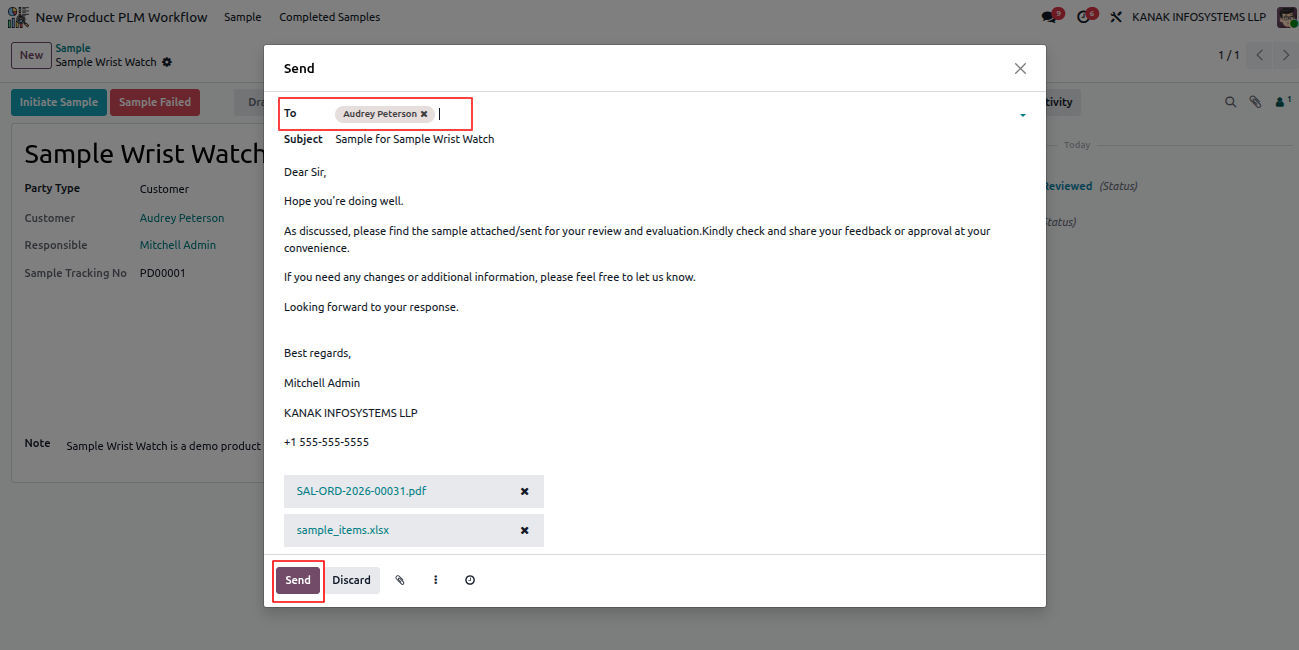The width and height of the screenshot is (1299, 650).
Task: Click the Initiate Sample button
Action: [x=59, y=102]
